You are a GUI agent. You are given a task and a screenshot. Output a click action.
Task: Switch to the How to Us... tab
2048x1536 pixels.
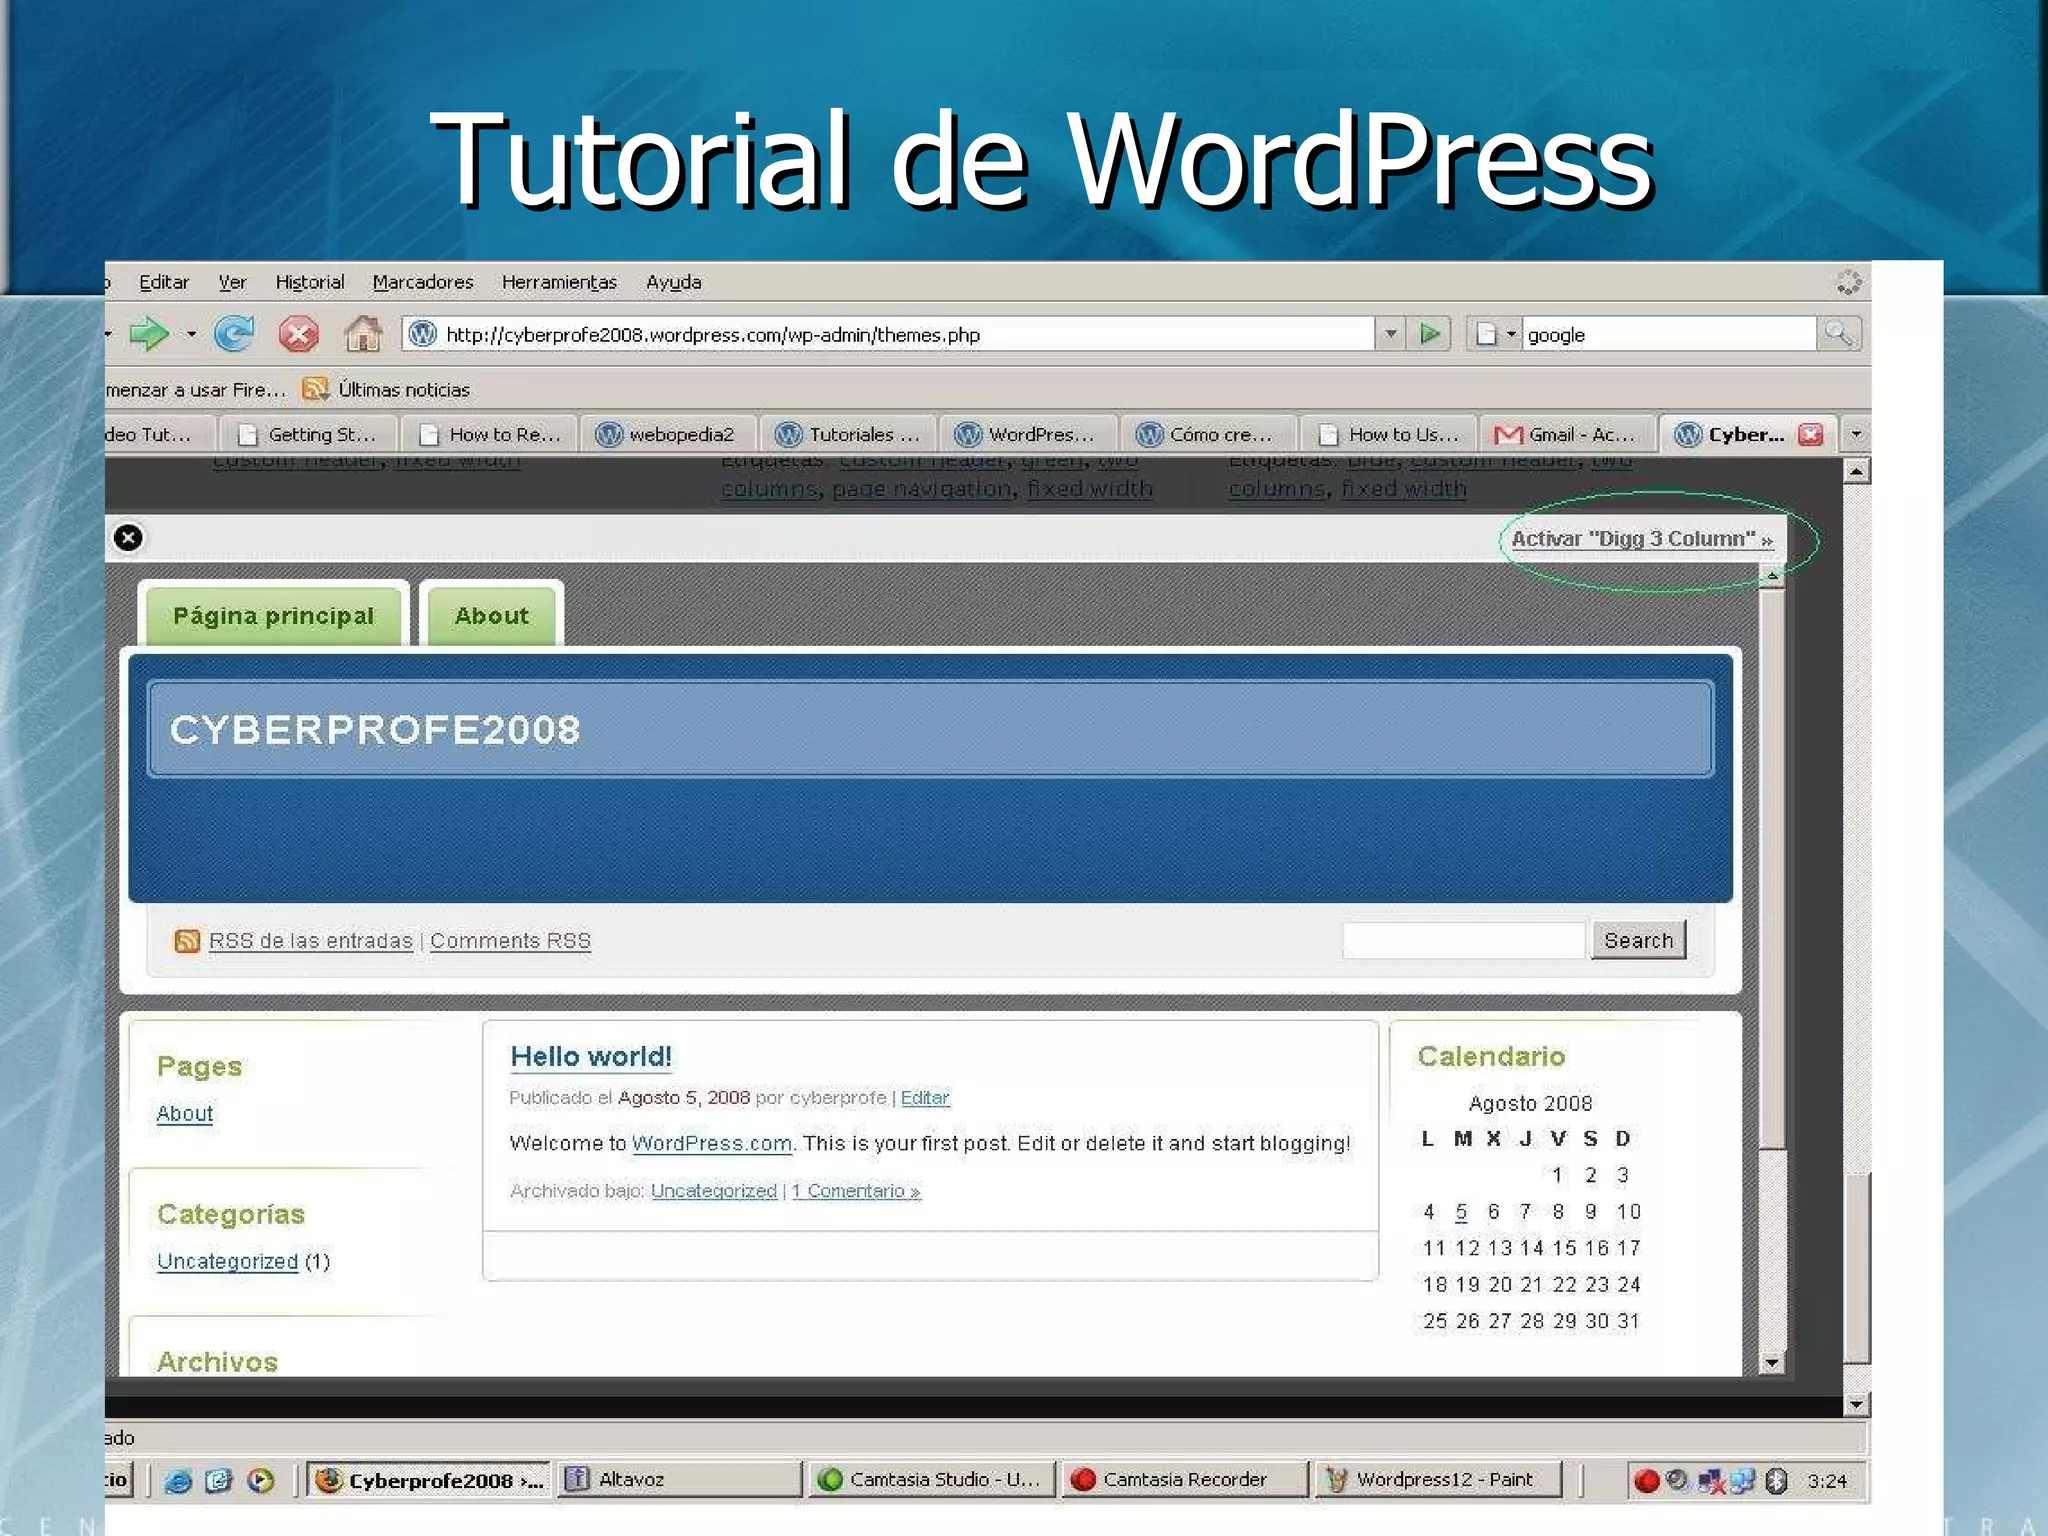pos(1388,434)
